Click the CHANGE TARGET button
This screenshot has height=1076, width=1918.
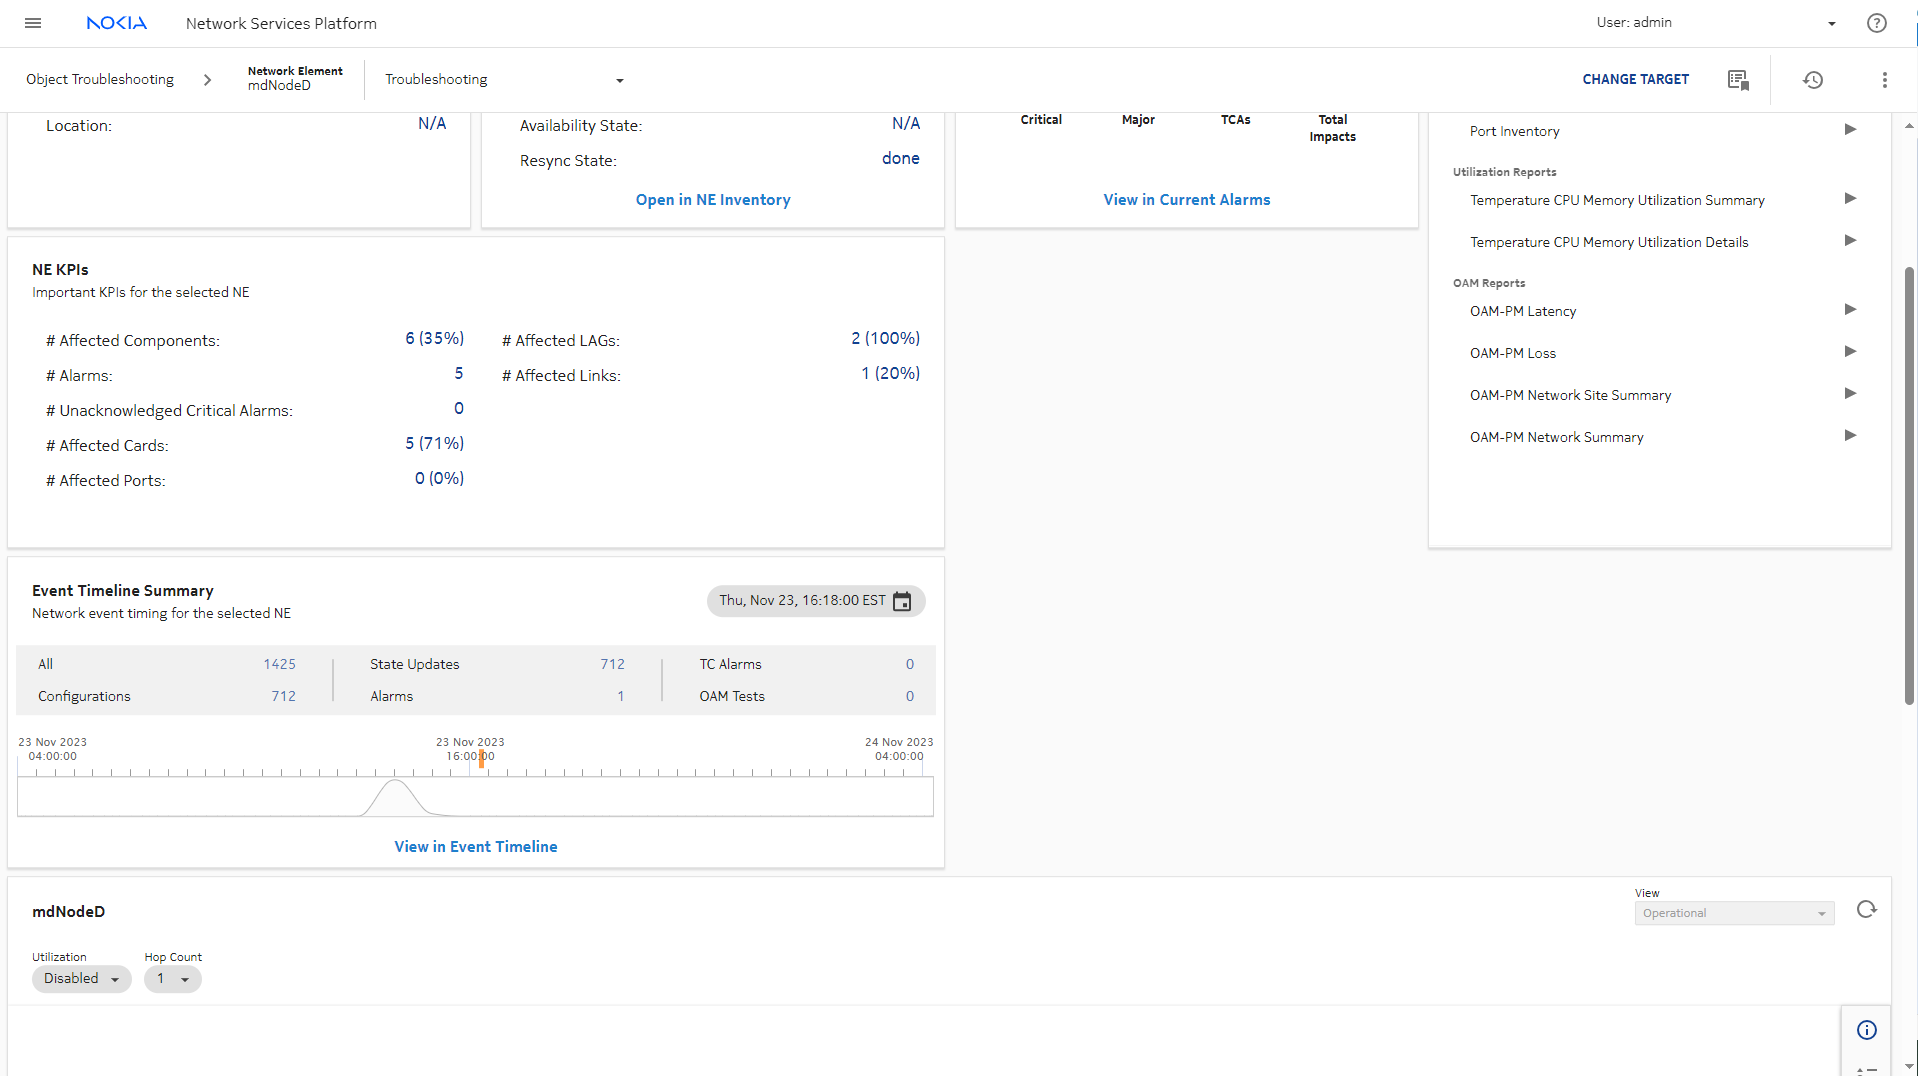coord(1635,80)
